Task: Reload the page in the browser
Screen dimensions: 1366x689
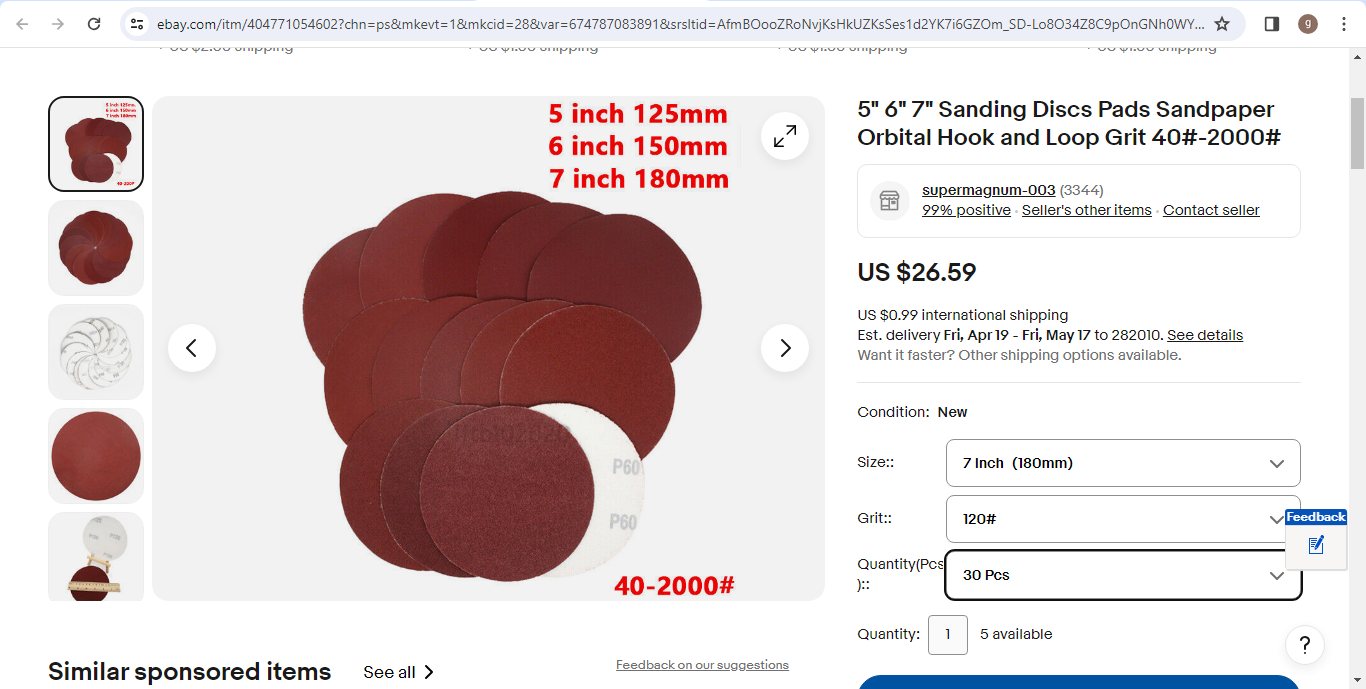Action: point(94,24)
